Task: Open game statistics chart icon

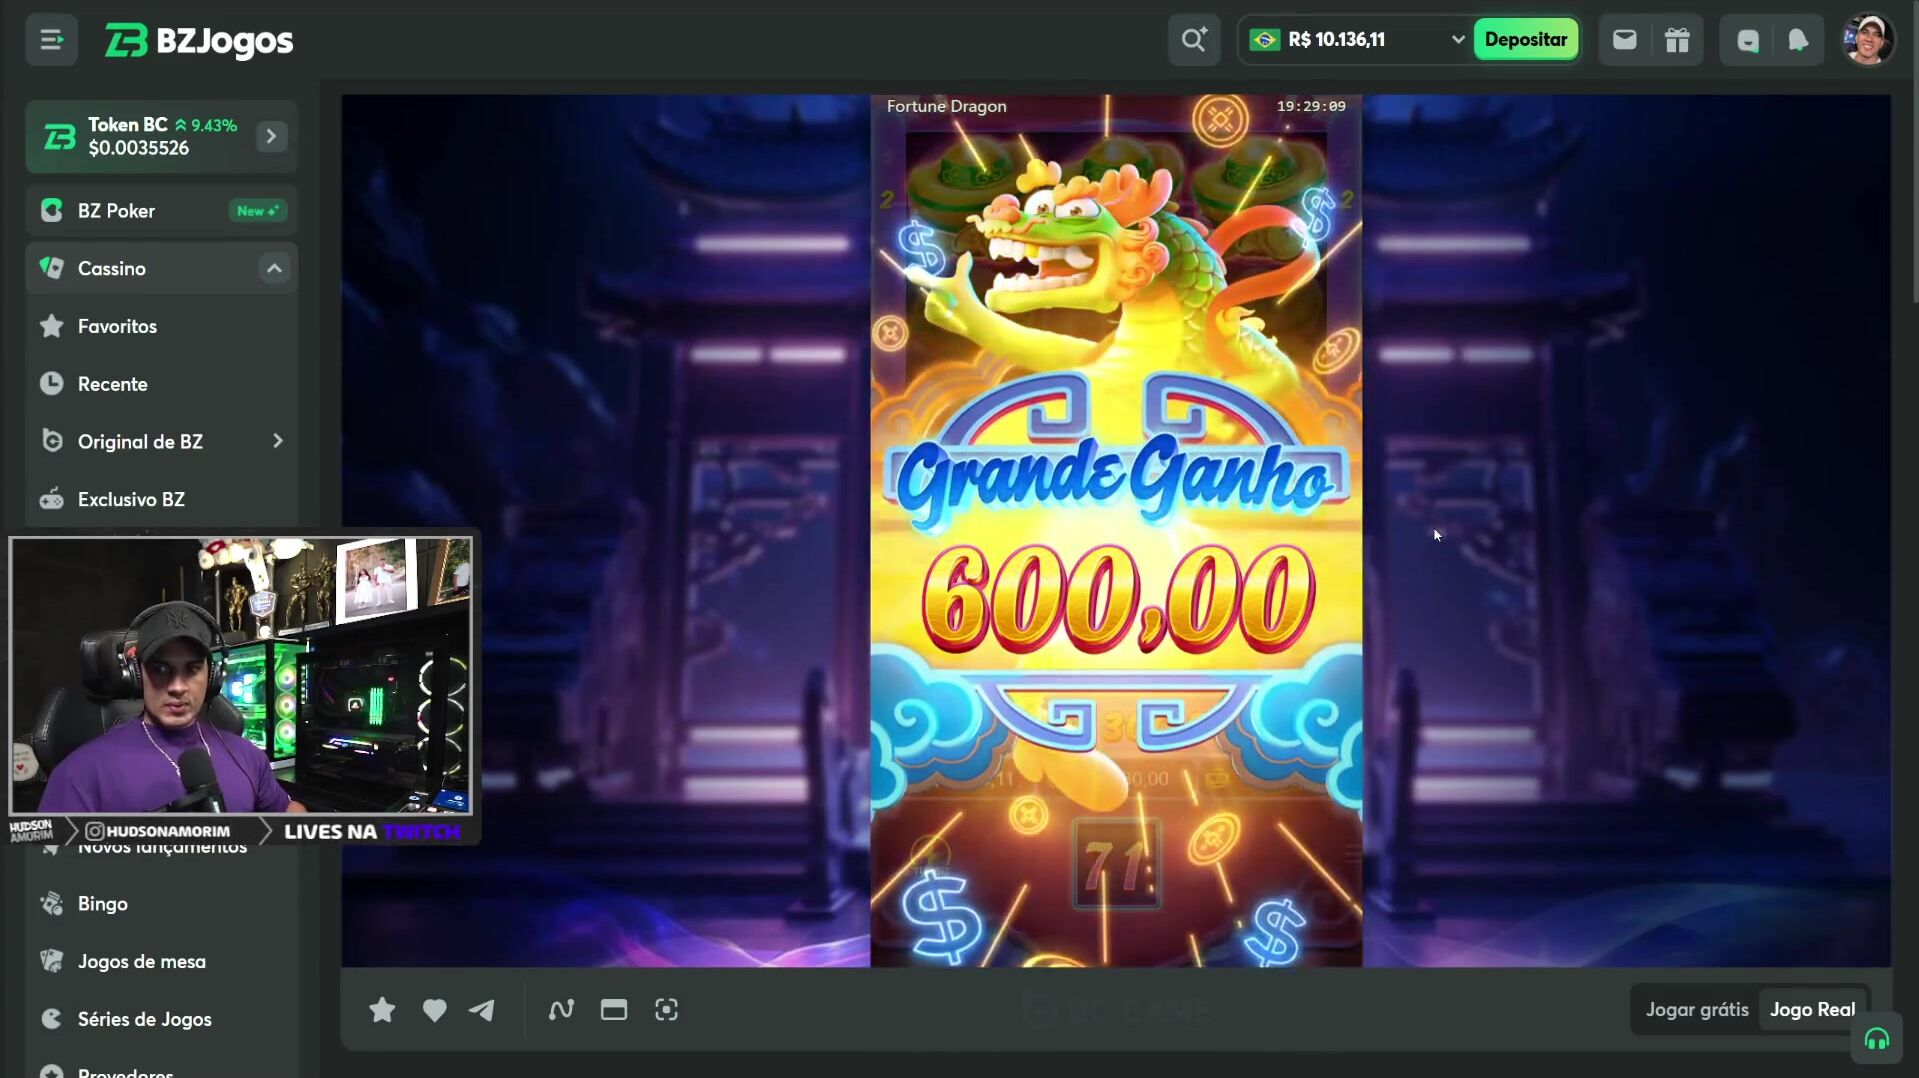Action: click(x=561, y=1010)
